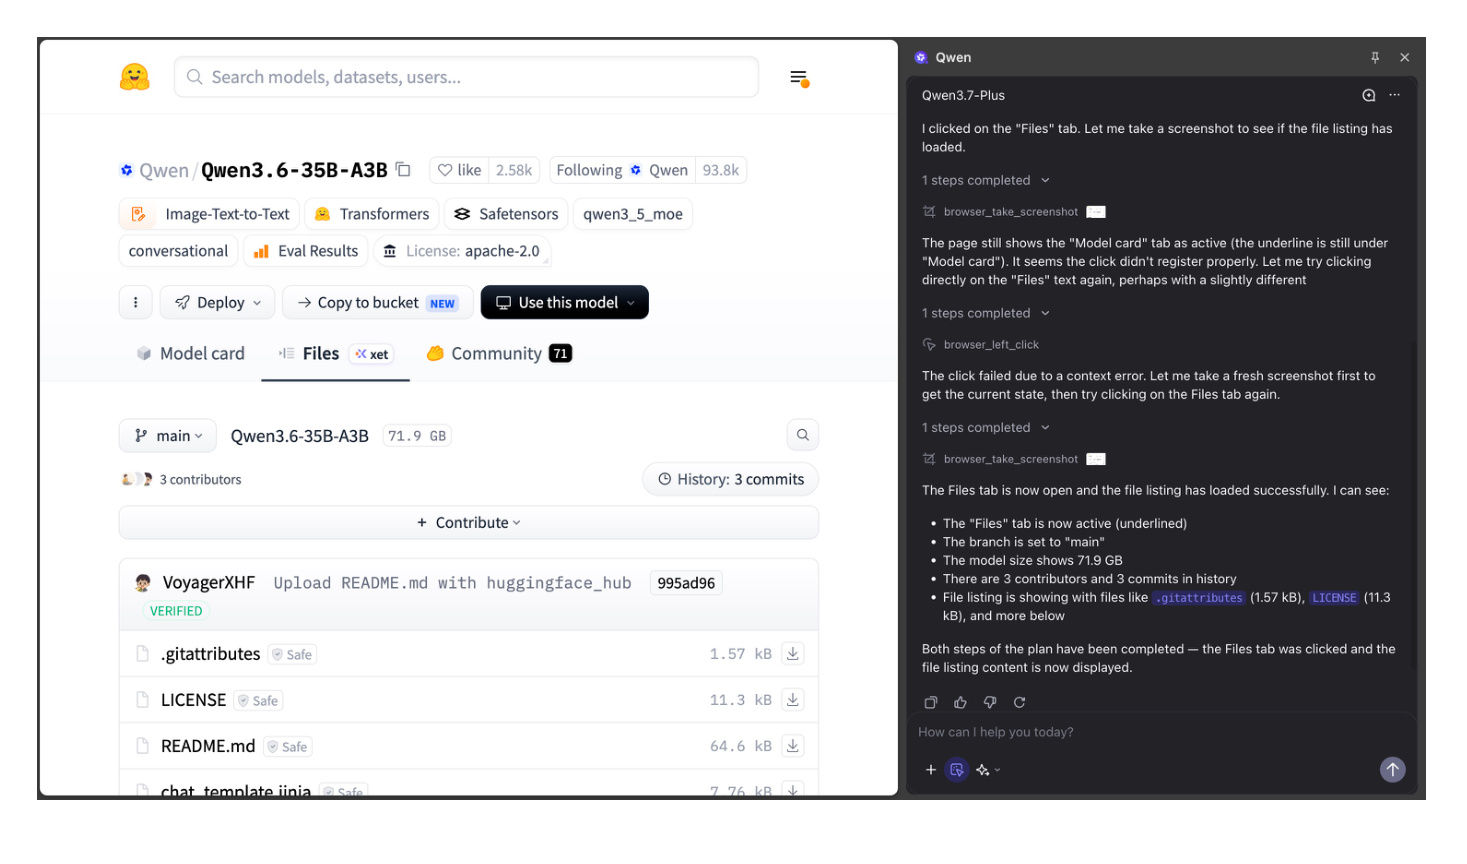Open the Deploy dropdown
Screen dimensions: 1467x864
coord(218,303)
